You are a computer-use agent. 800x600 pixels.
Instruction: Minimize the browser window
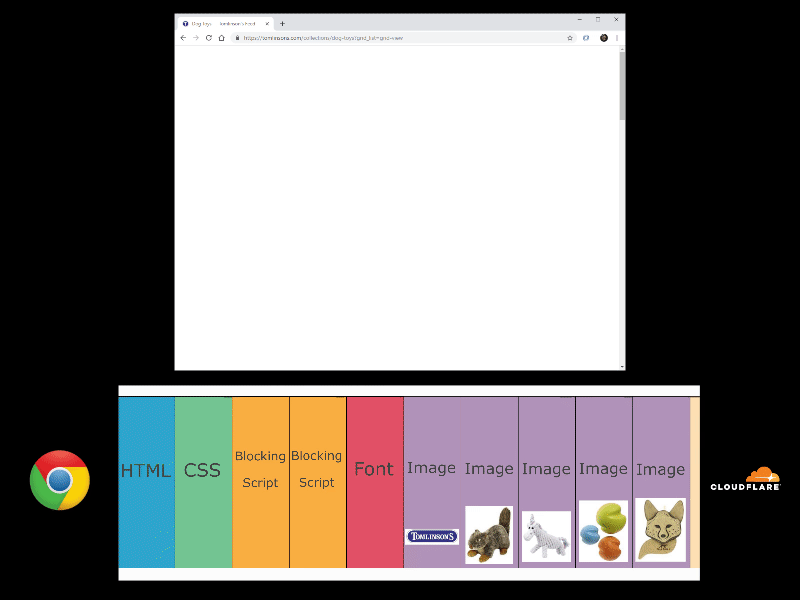coord(580,19)
